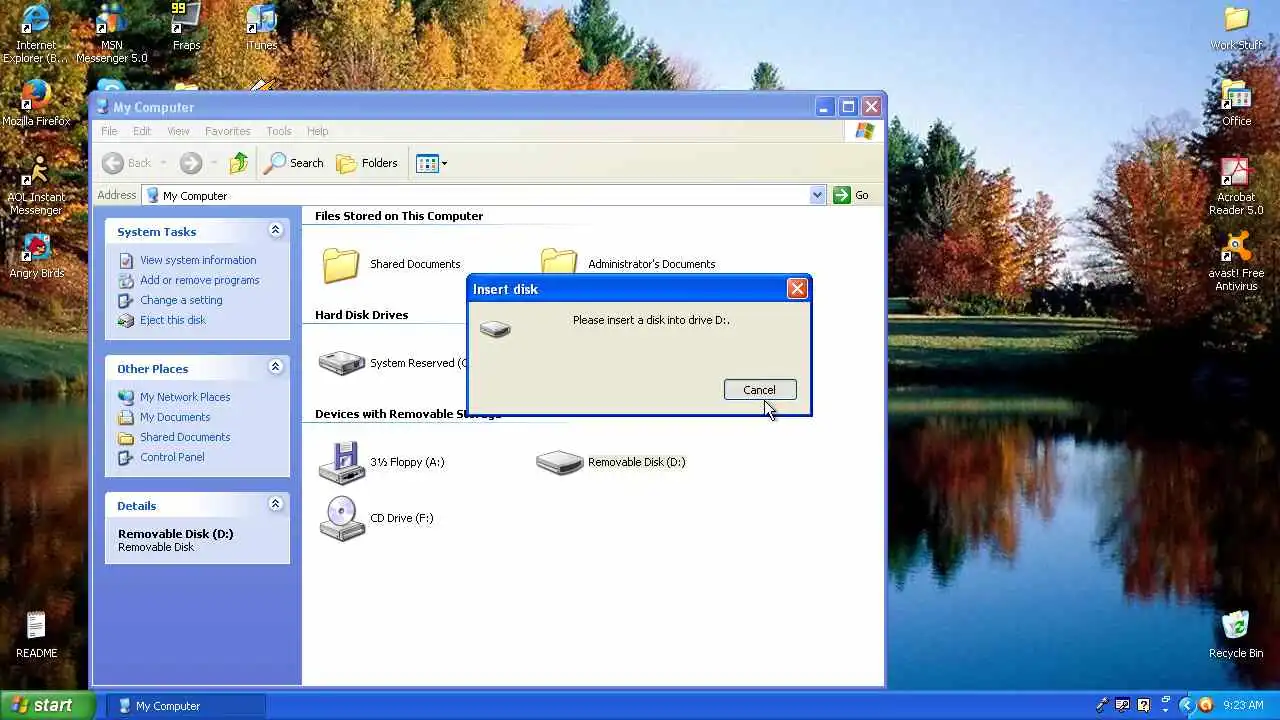The width and height of the screenshot is (1280, 720).
Task: Open the Help menu
Action: pos(317,131)
